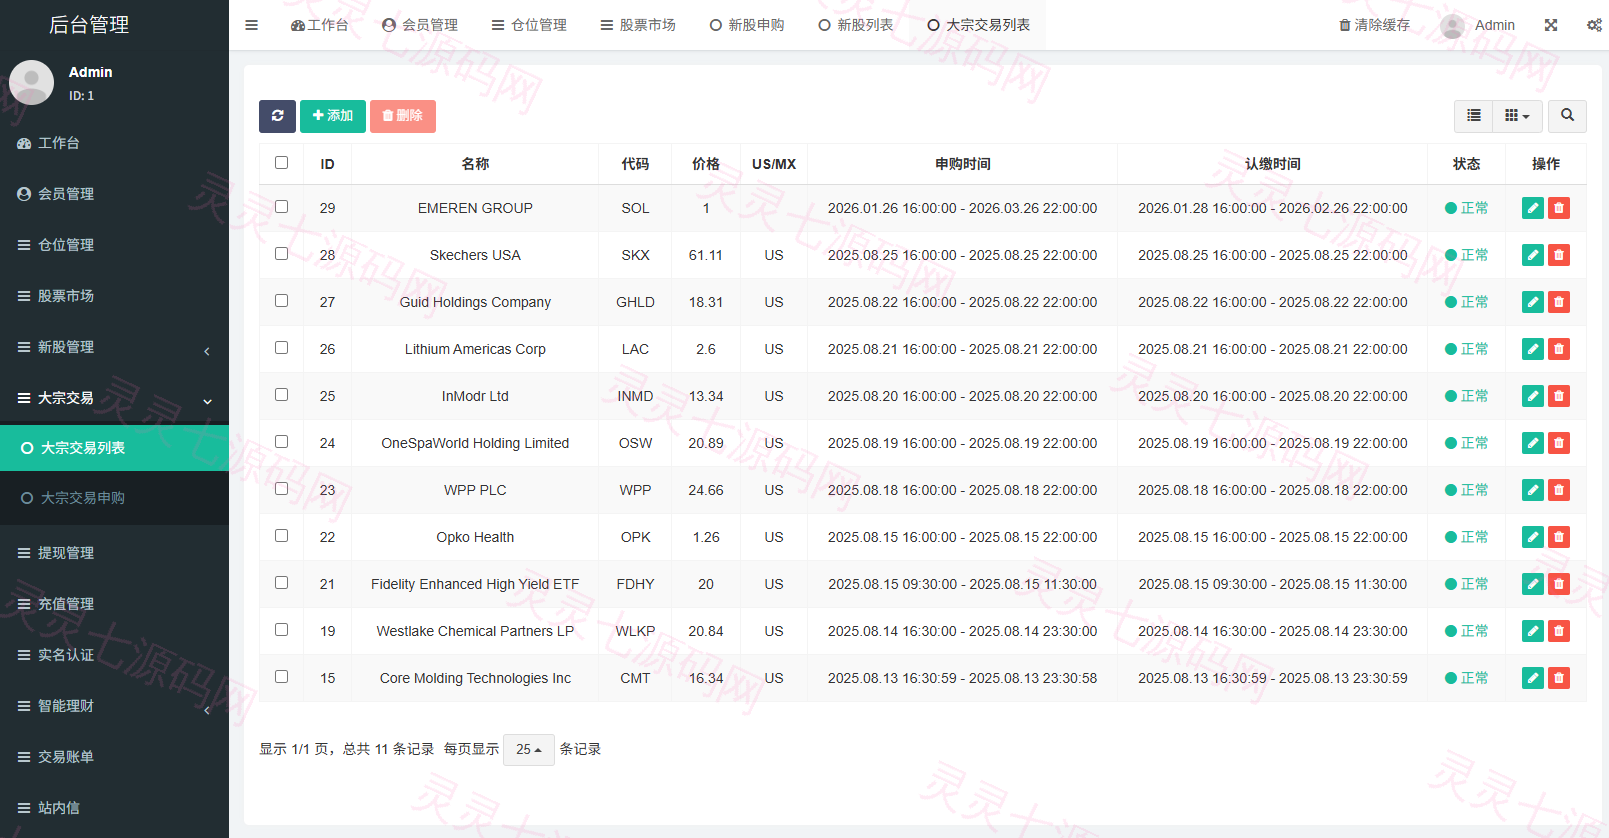The width and height of the screenshot is (1609, 838).
Task: Select the OneSpaWorld Holding Limited checkbox
Action: tap(281, 441)
